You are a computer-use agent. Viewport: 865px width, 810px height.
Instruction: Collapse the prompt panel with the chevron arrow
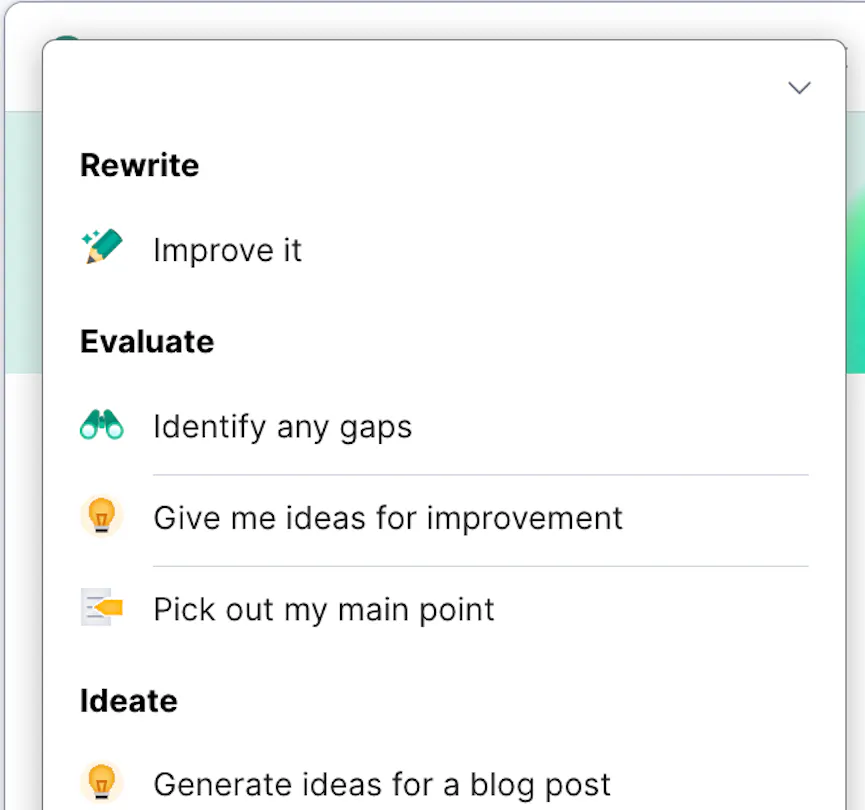[x=799, y=87]
